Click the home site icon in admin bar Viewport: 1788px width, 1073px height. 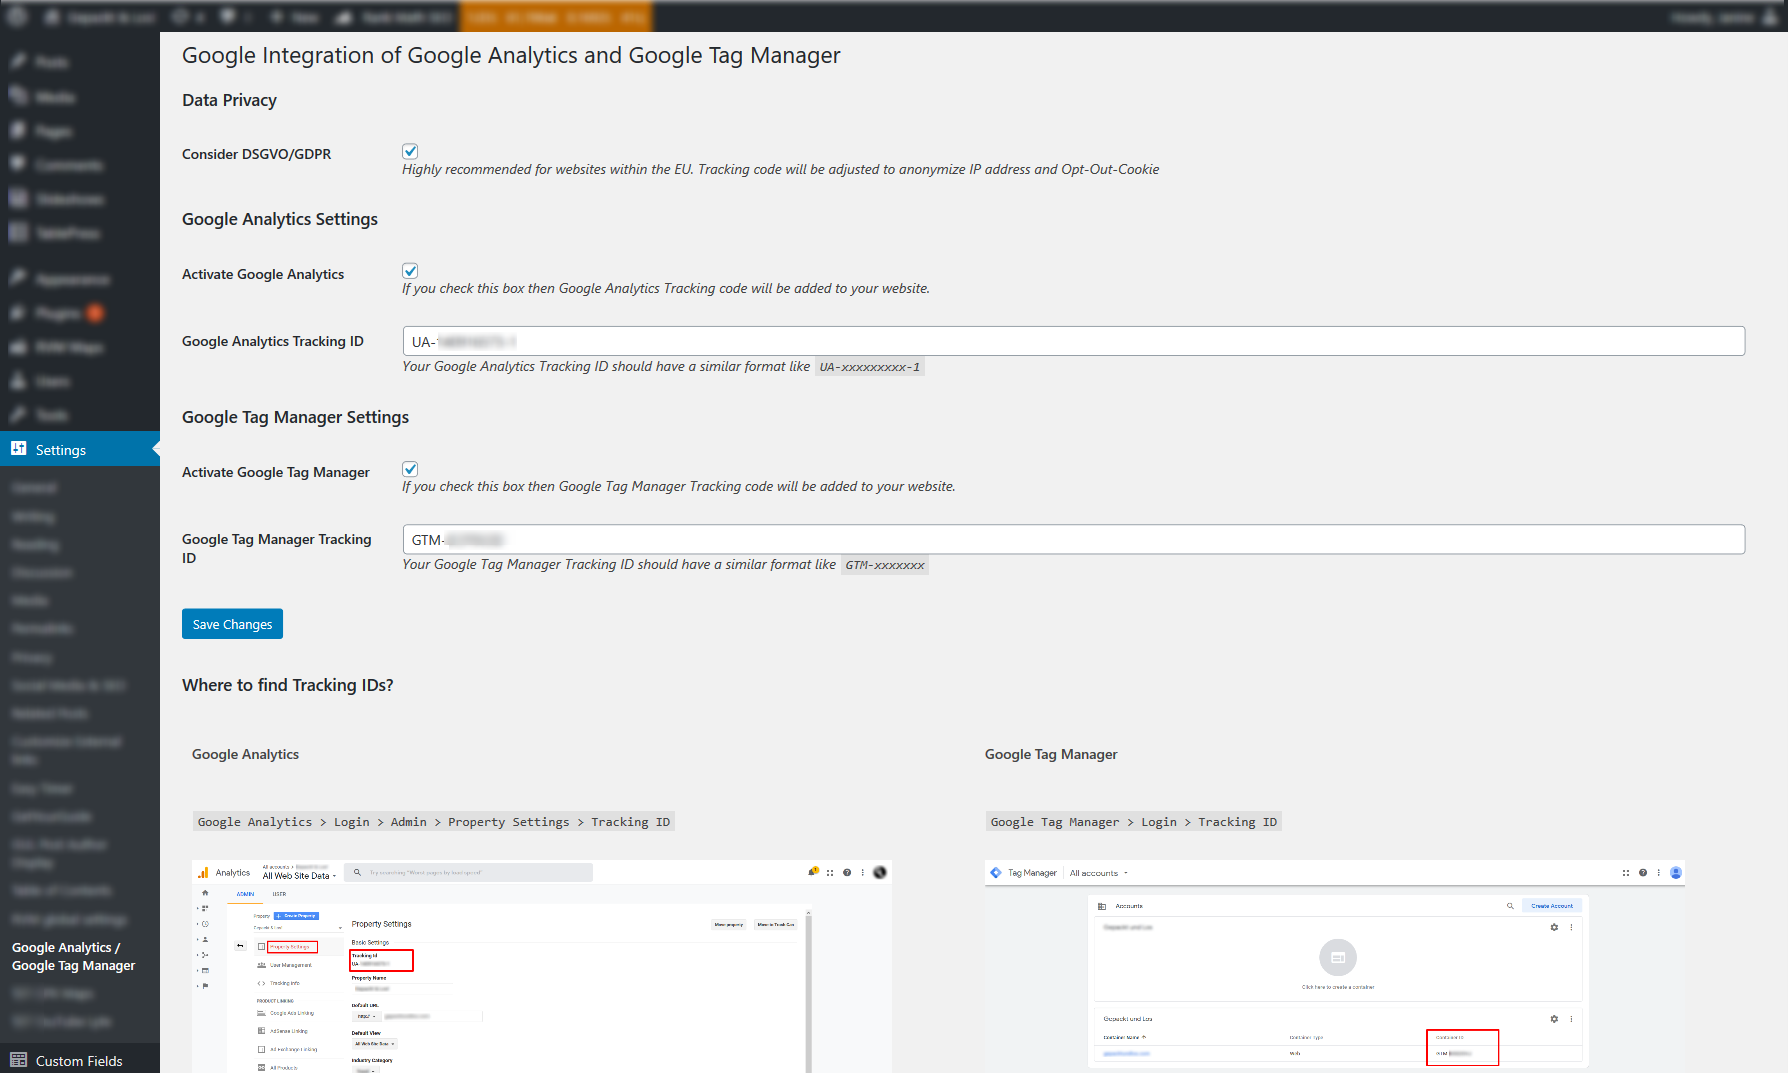coord(53,17)
